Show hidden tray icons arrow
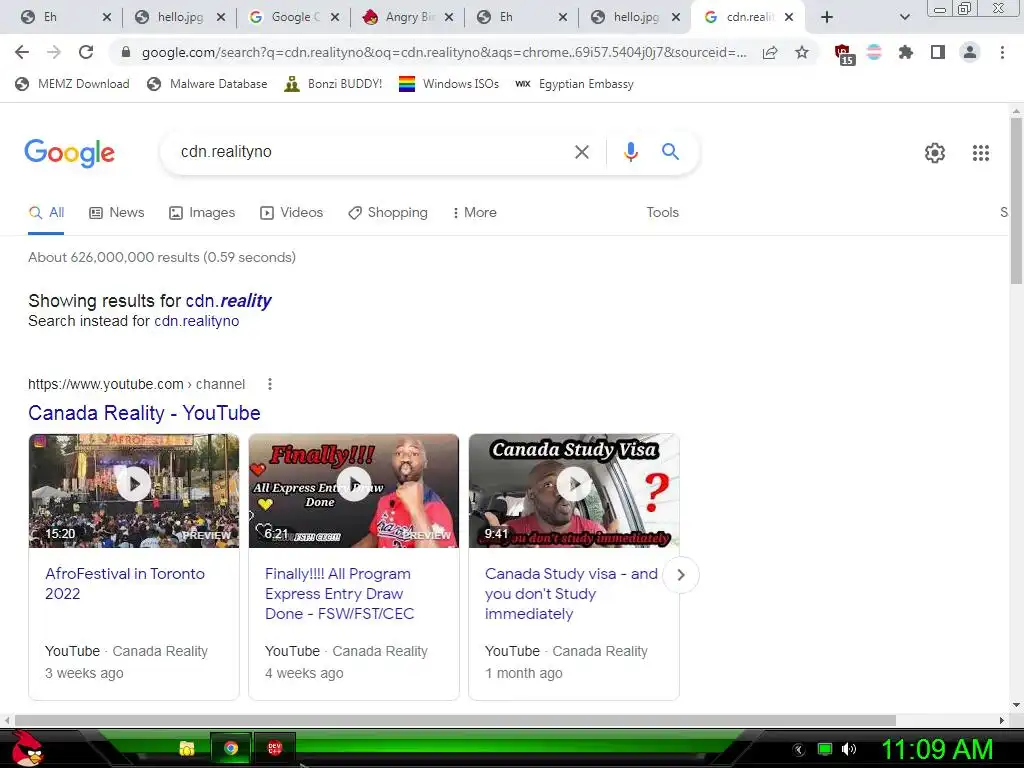The image size is (1024, 768). (799, 750)
